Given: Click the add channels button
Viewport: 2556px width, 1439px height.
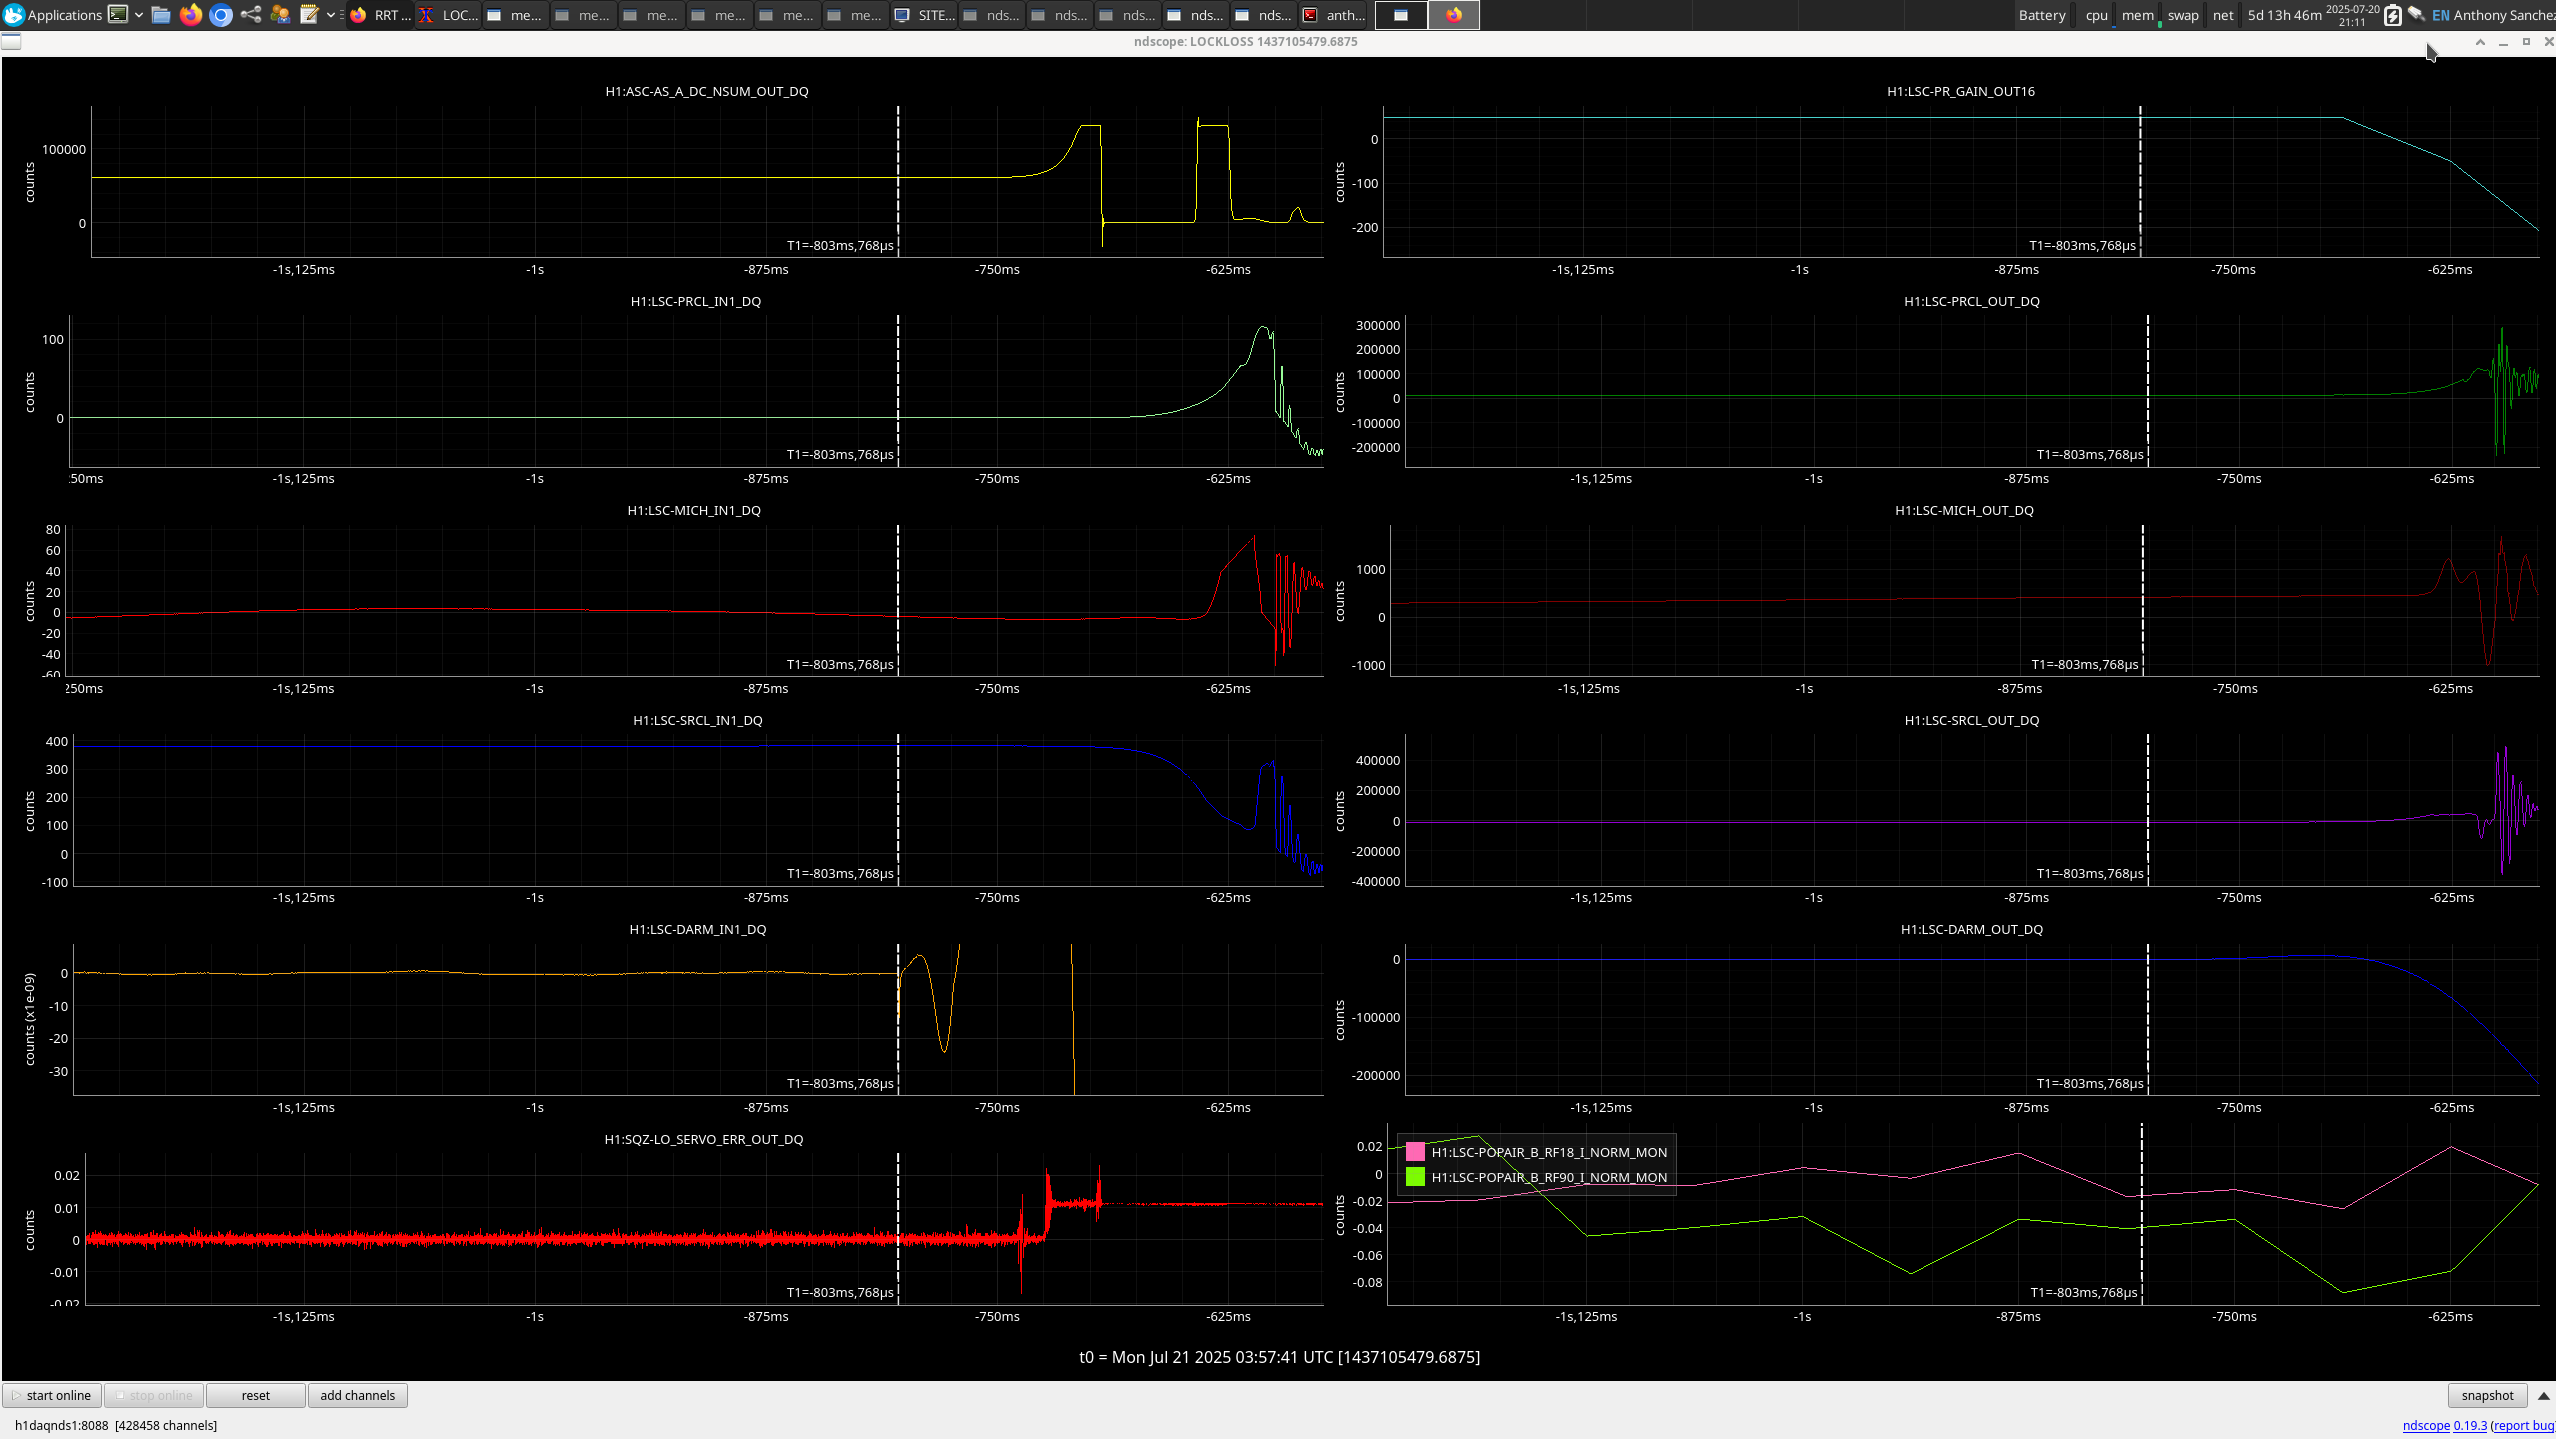Looking at the screenshot, I should point(357,1396).
